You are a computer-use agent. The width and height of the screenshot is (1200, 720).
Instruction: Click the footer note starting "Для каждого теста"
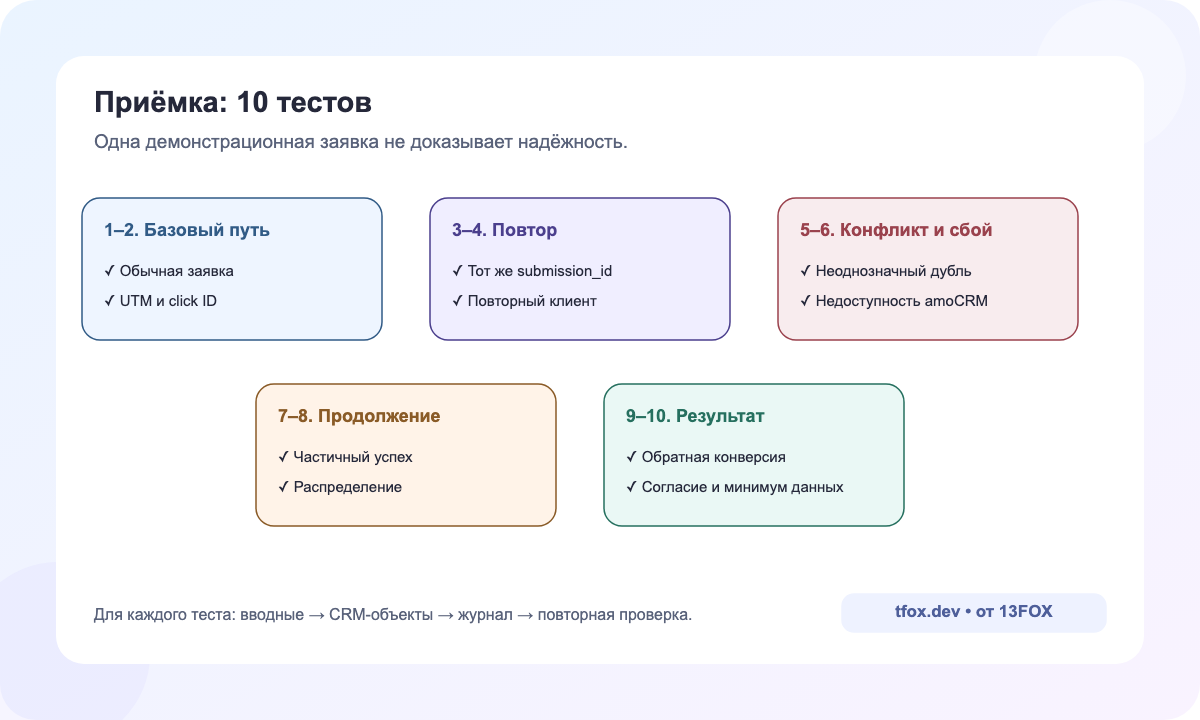coord(392,614)
